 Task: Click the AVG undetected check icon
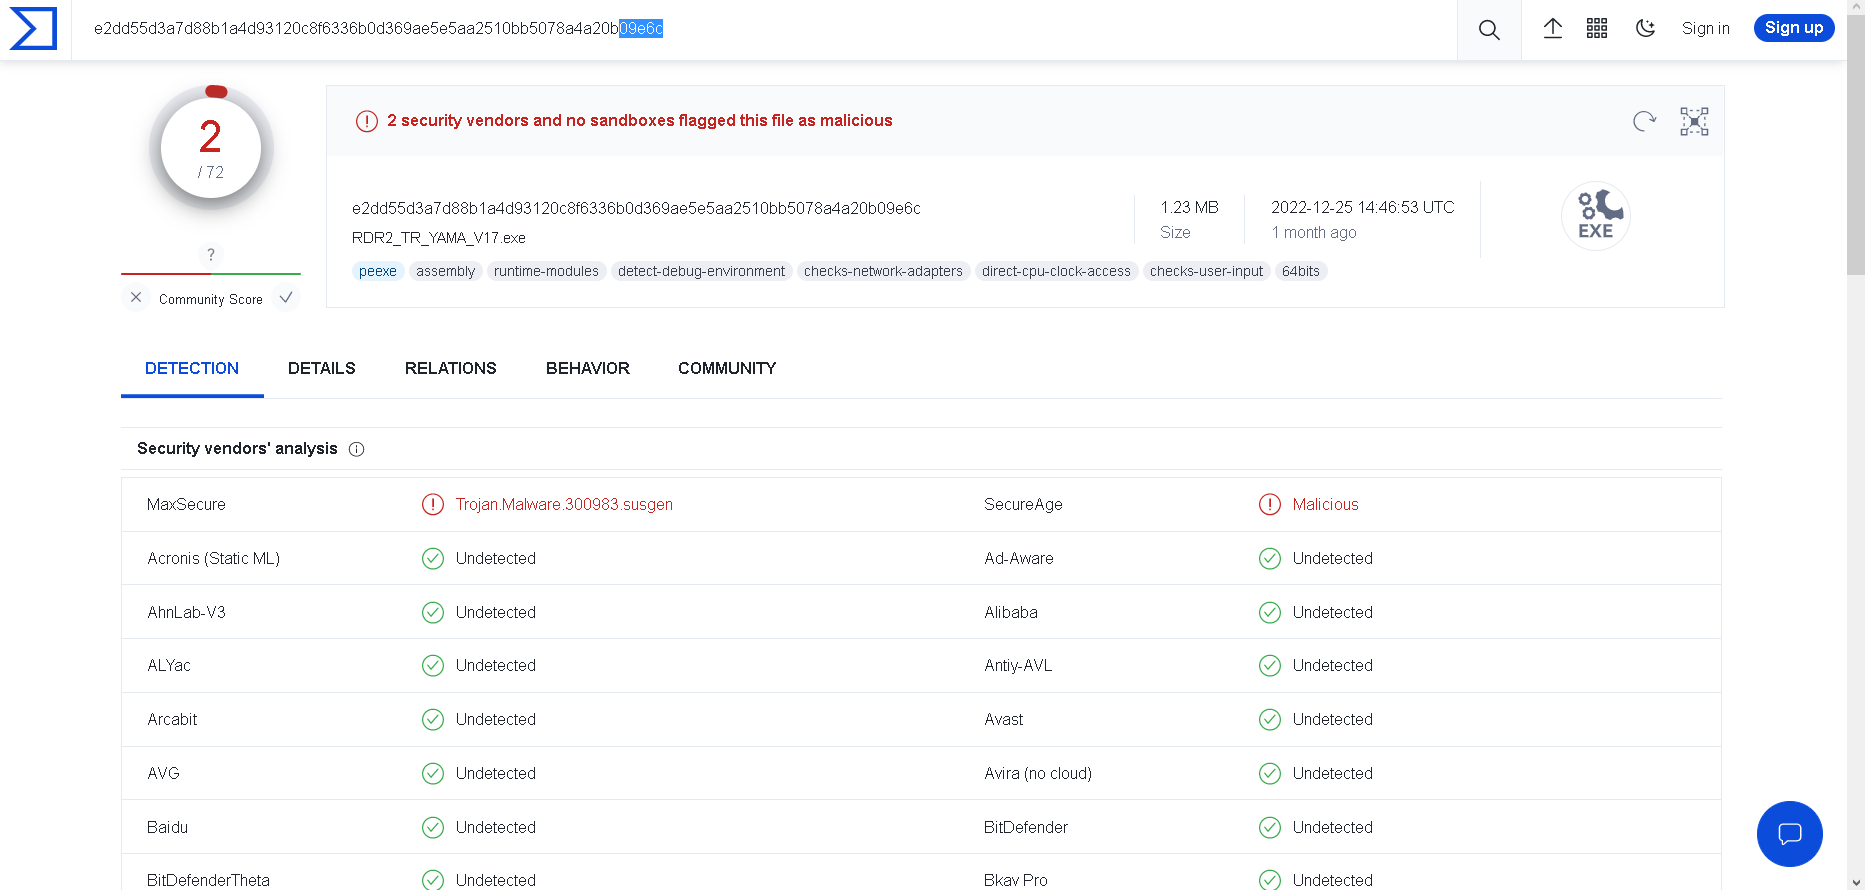click(433, 773)
